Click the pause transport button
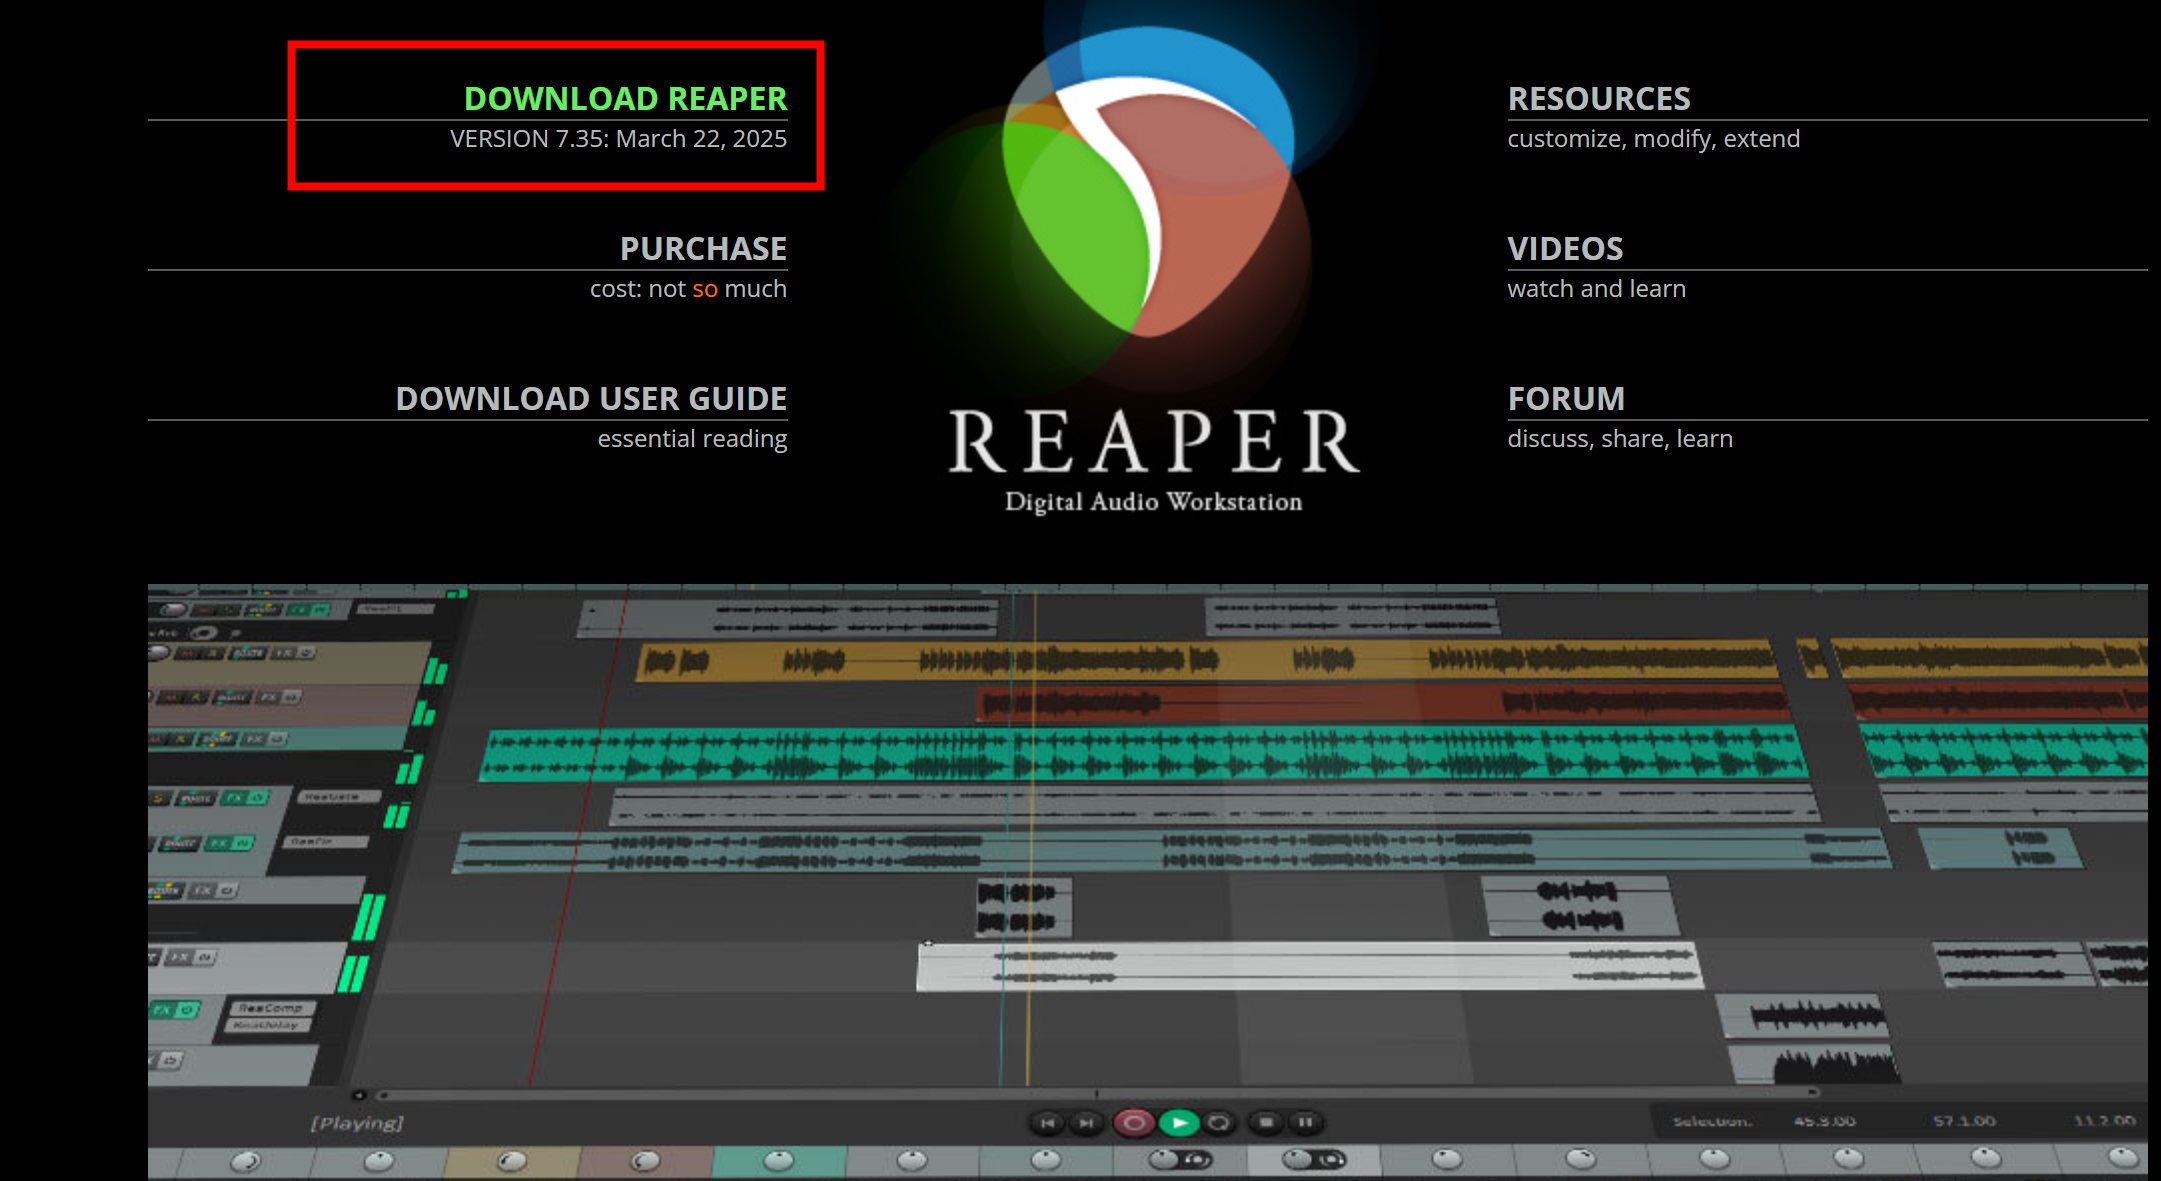 [1305, 1123]
